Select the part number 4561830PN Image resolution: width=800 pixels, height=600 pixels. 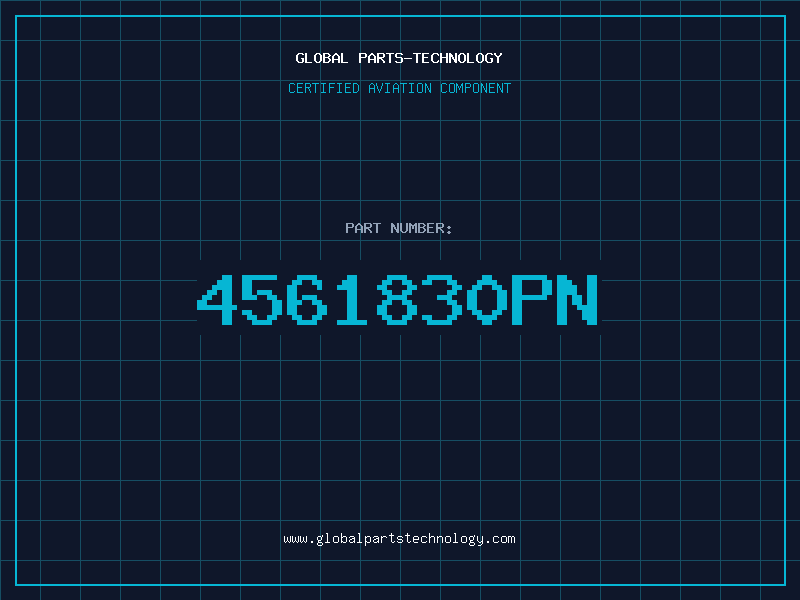(x=397, y=299)
